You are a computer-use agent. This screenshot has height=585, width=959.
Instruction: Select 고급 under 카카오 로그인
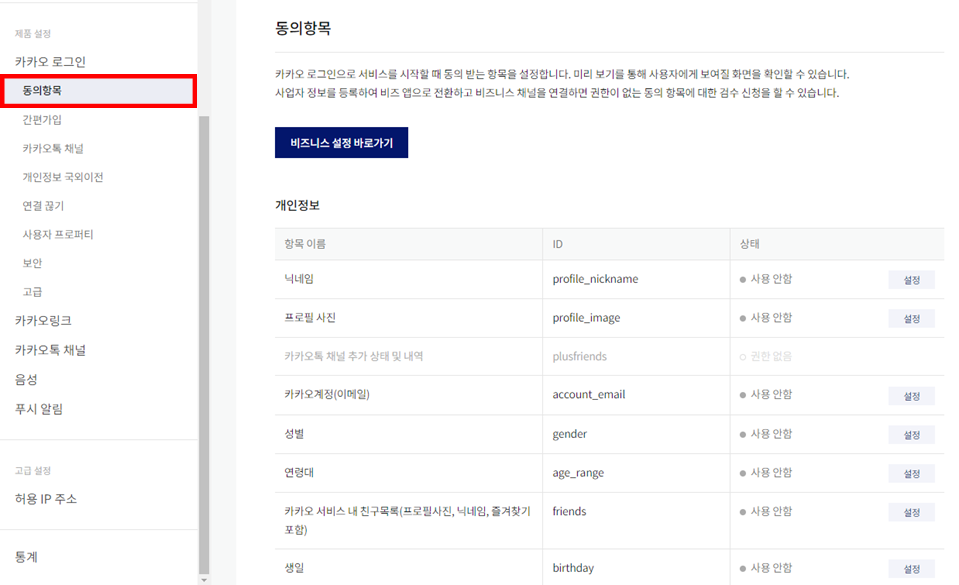[32, 292]
